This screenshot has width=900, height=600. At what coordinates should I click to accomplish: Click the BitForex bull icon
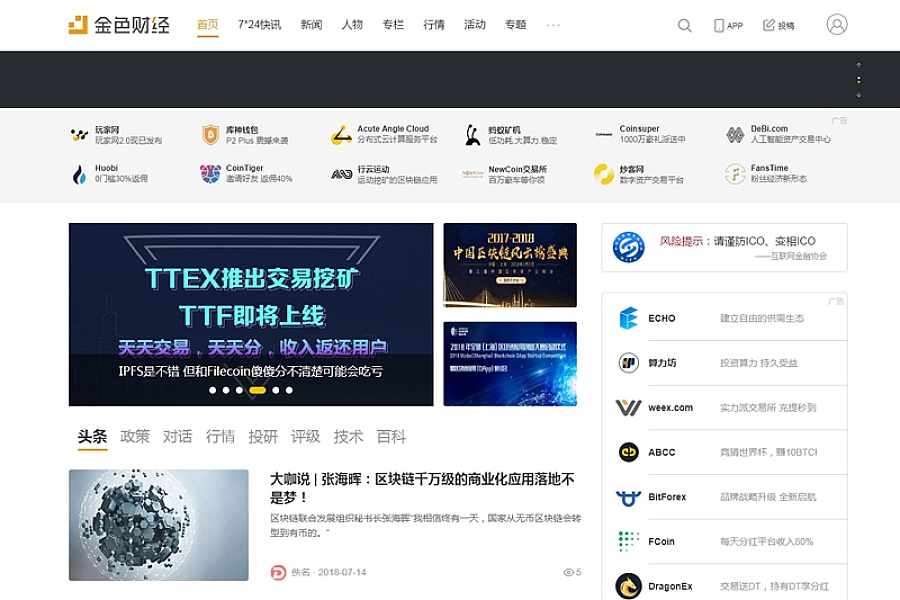click(x=629, y=497)
